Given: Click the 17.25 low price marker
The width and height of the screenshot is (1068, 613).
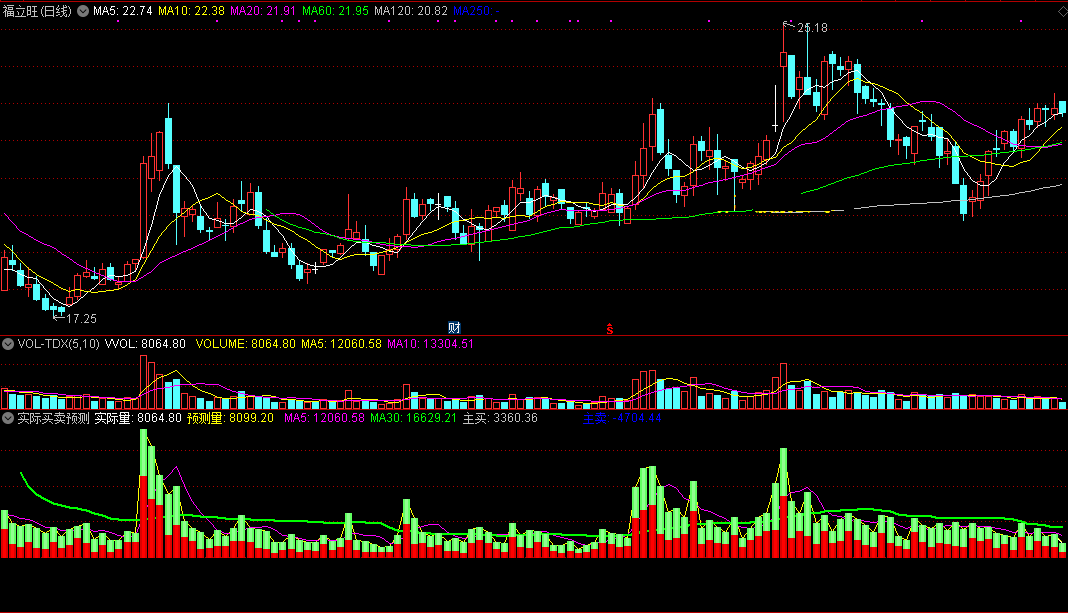Looking at the screenshot, I should click(81, 319).
